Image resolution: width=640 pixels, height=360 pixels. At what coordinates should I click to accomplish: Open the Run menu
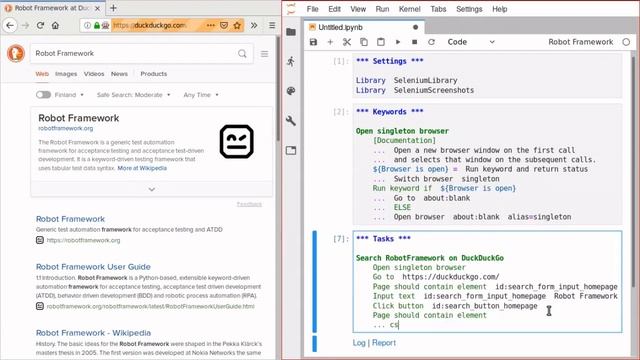pos(382,9)
